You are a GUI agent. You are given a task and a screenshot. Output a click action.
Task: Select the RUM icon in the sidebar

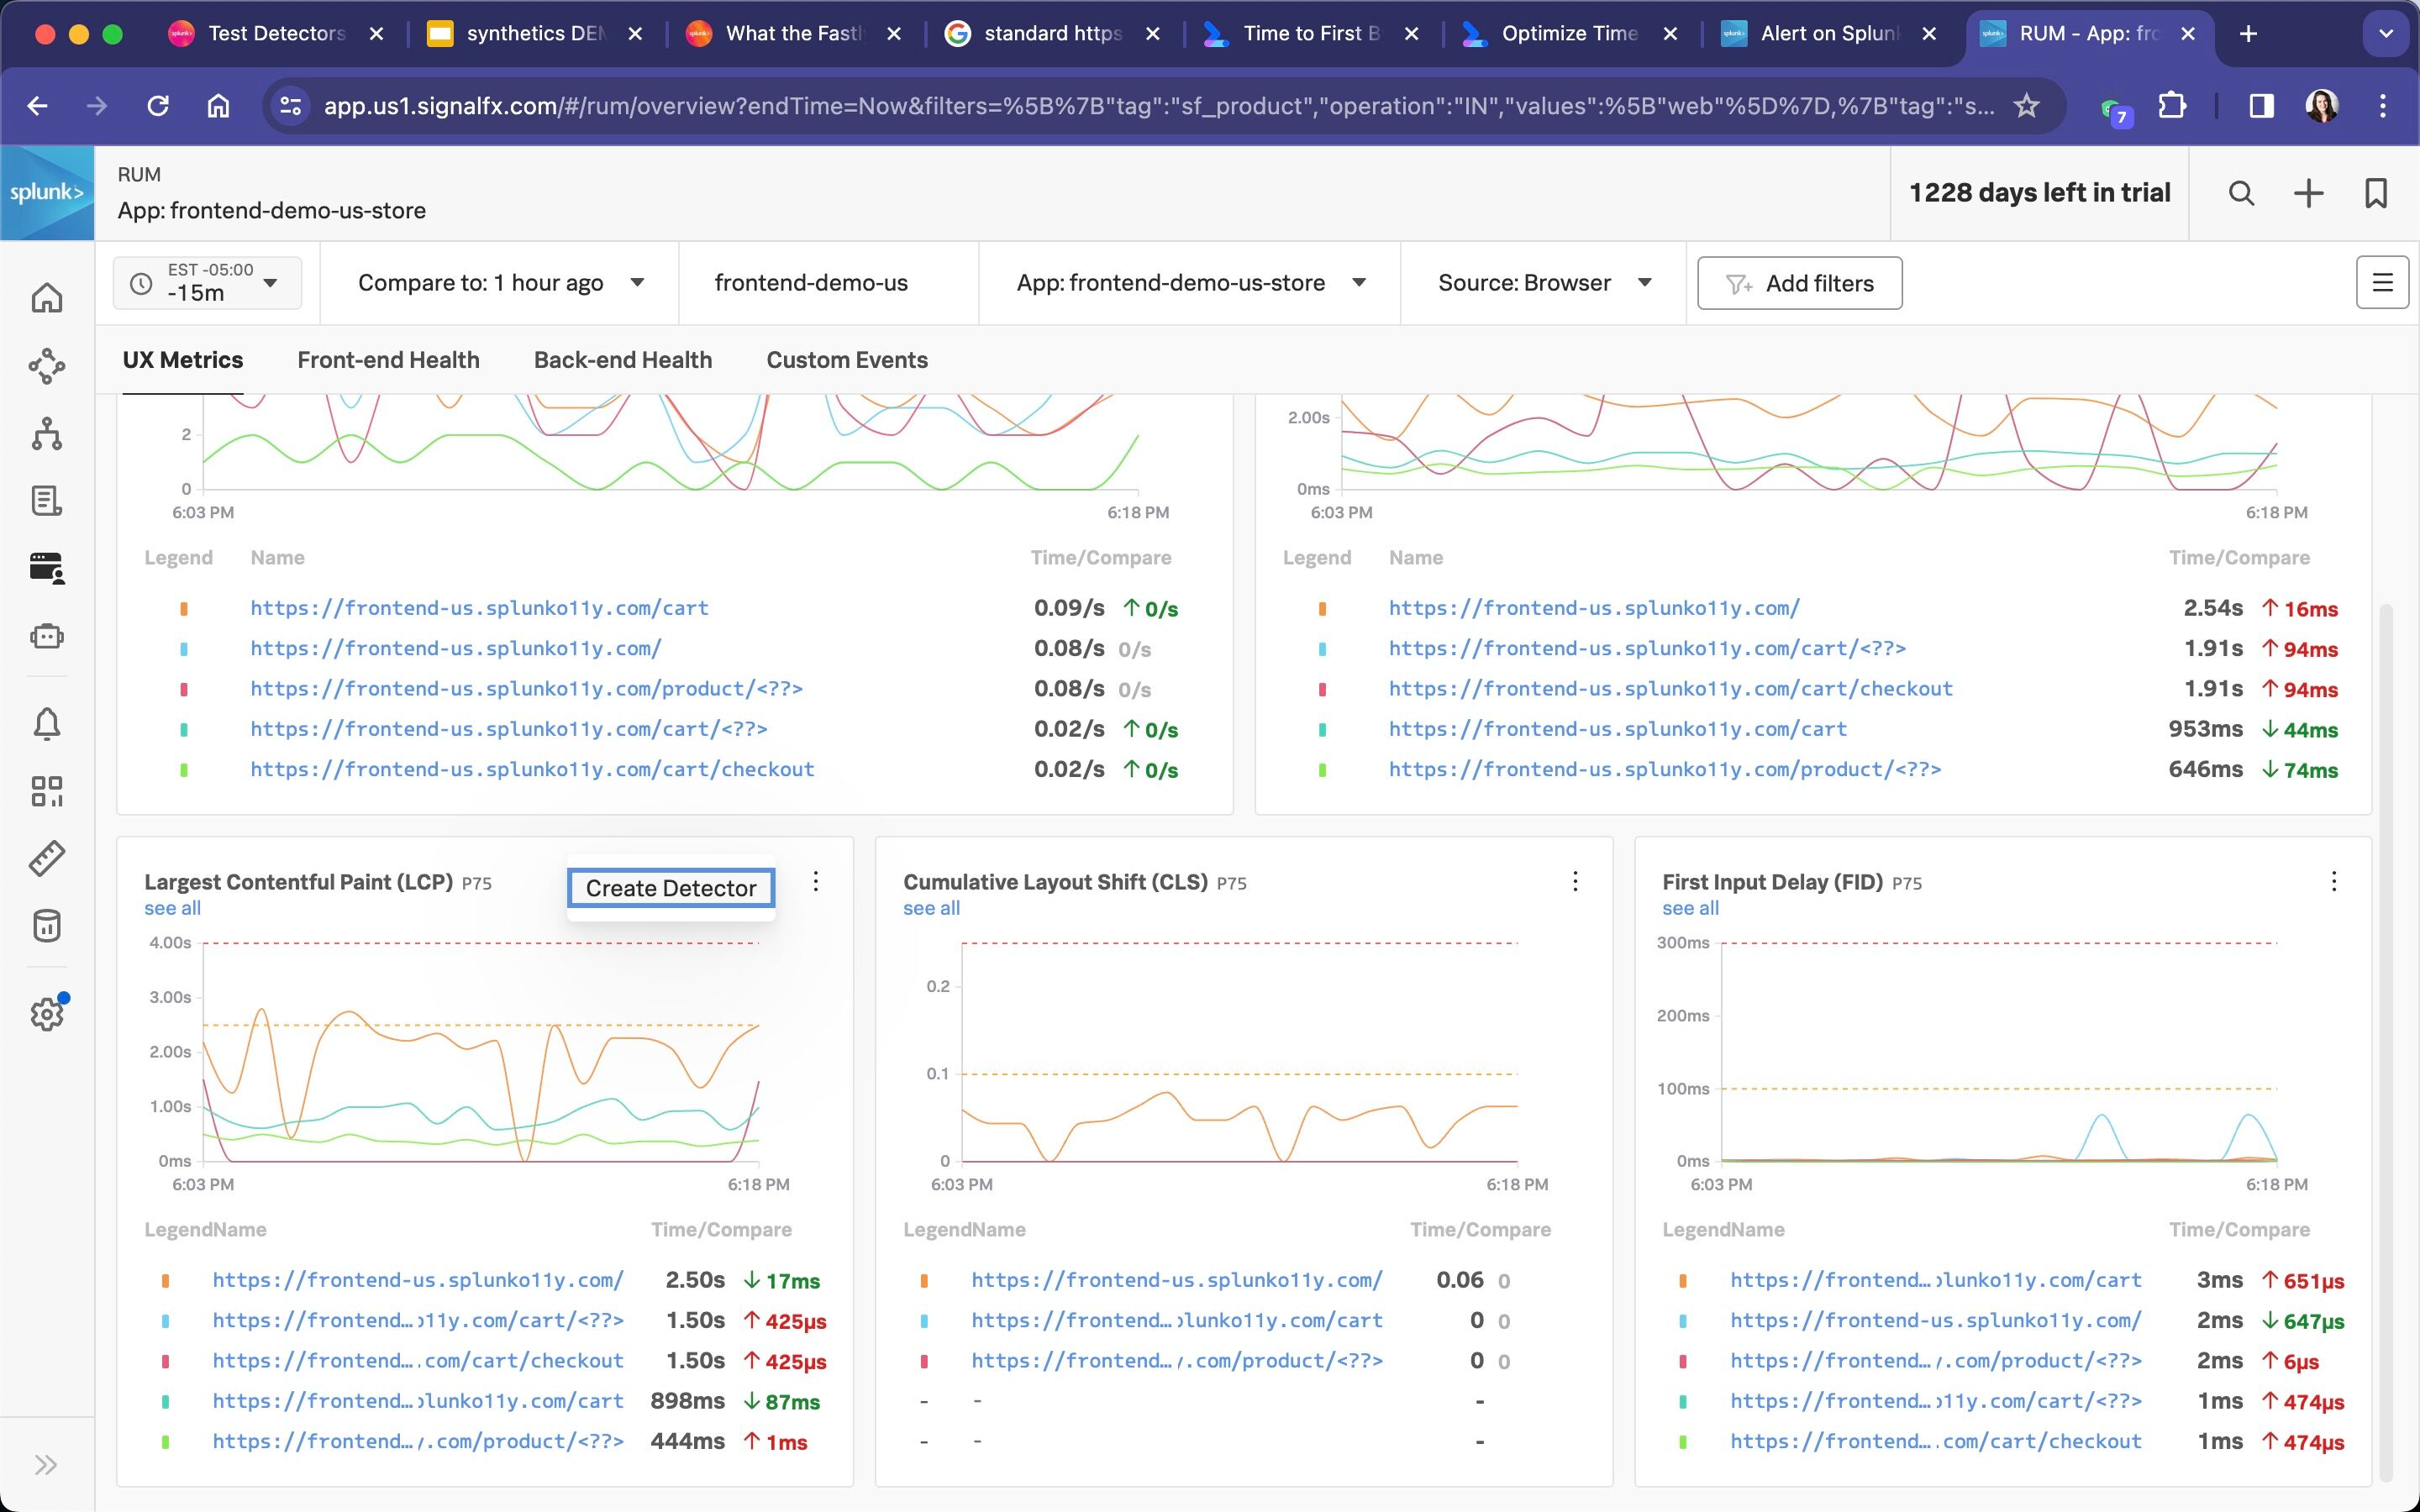(47, 568)
